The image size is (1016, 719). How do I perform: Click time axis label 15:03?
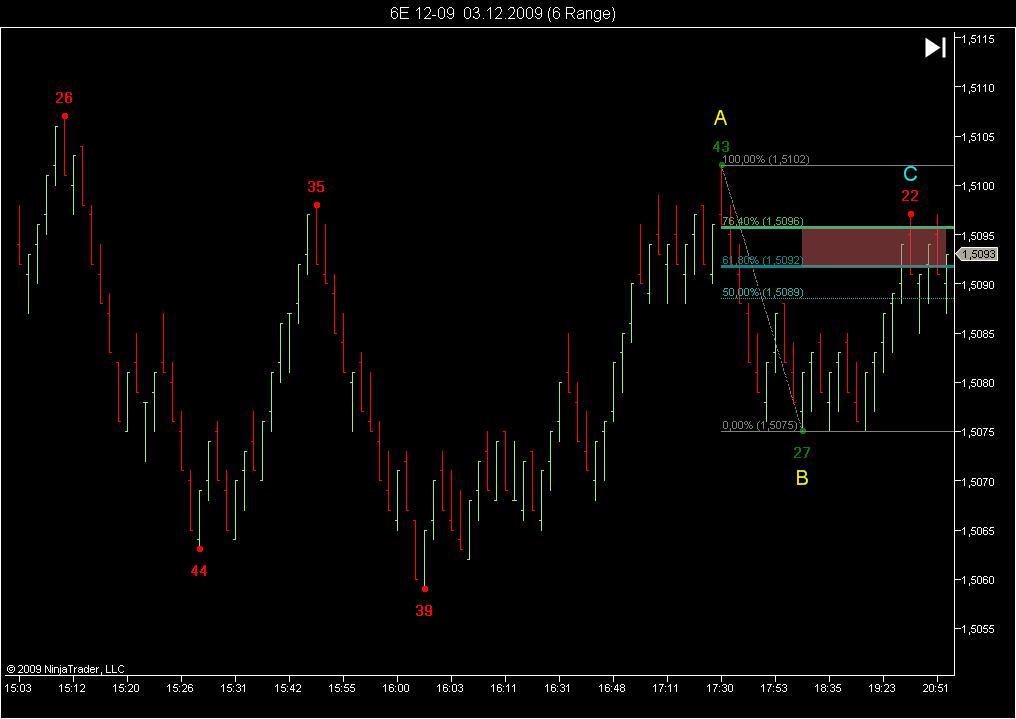[x=18, y=688]
